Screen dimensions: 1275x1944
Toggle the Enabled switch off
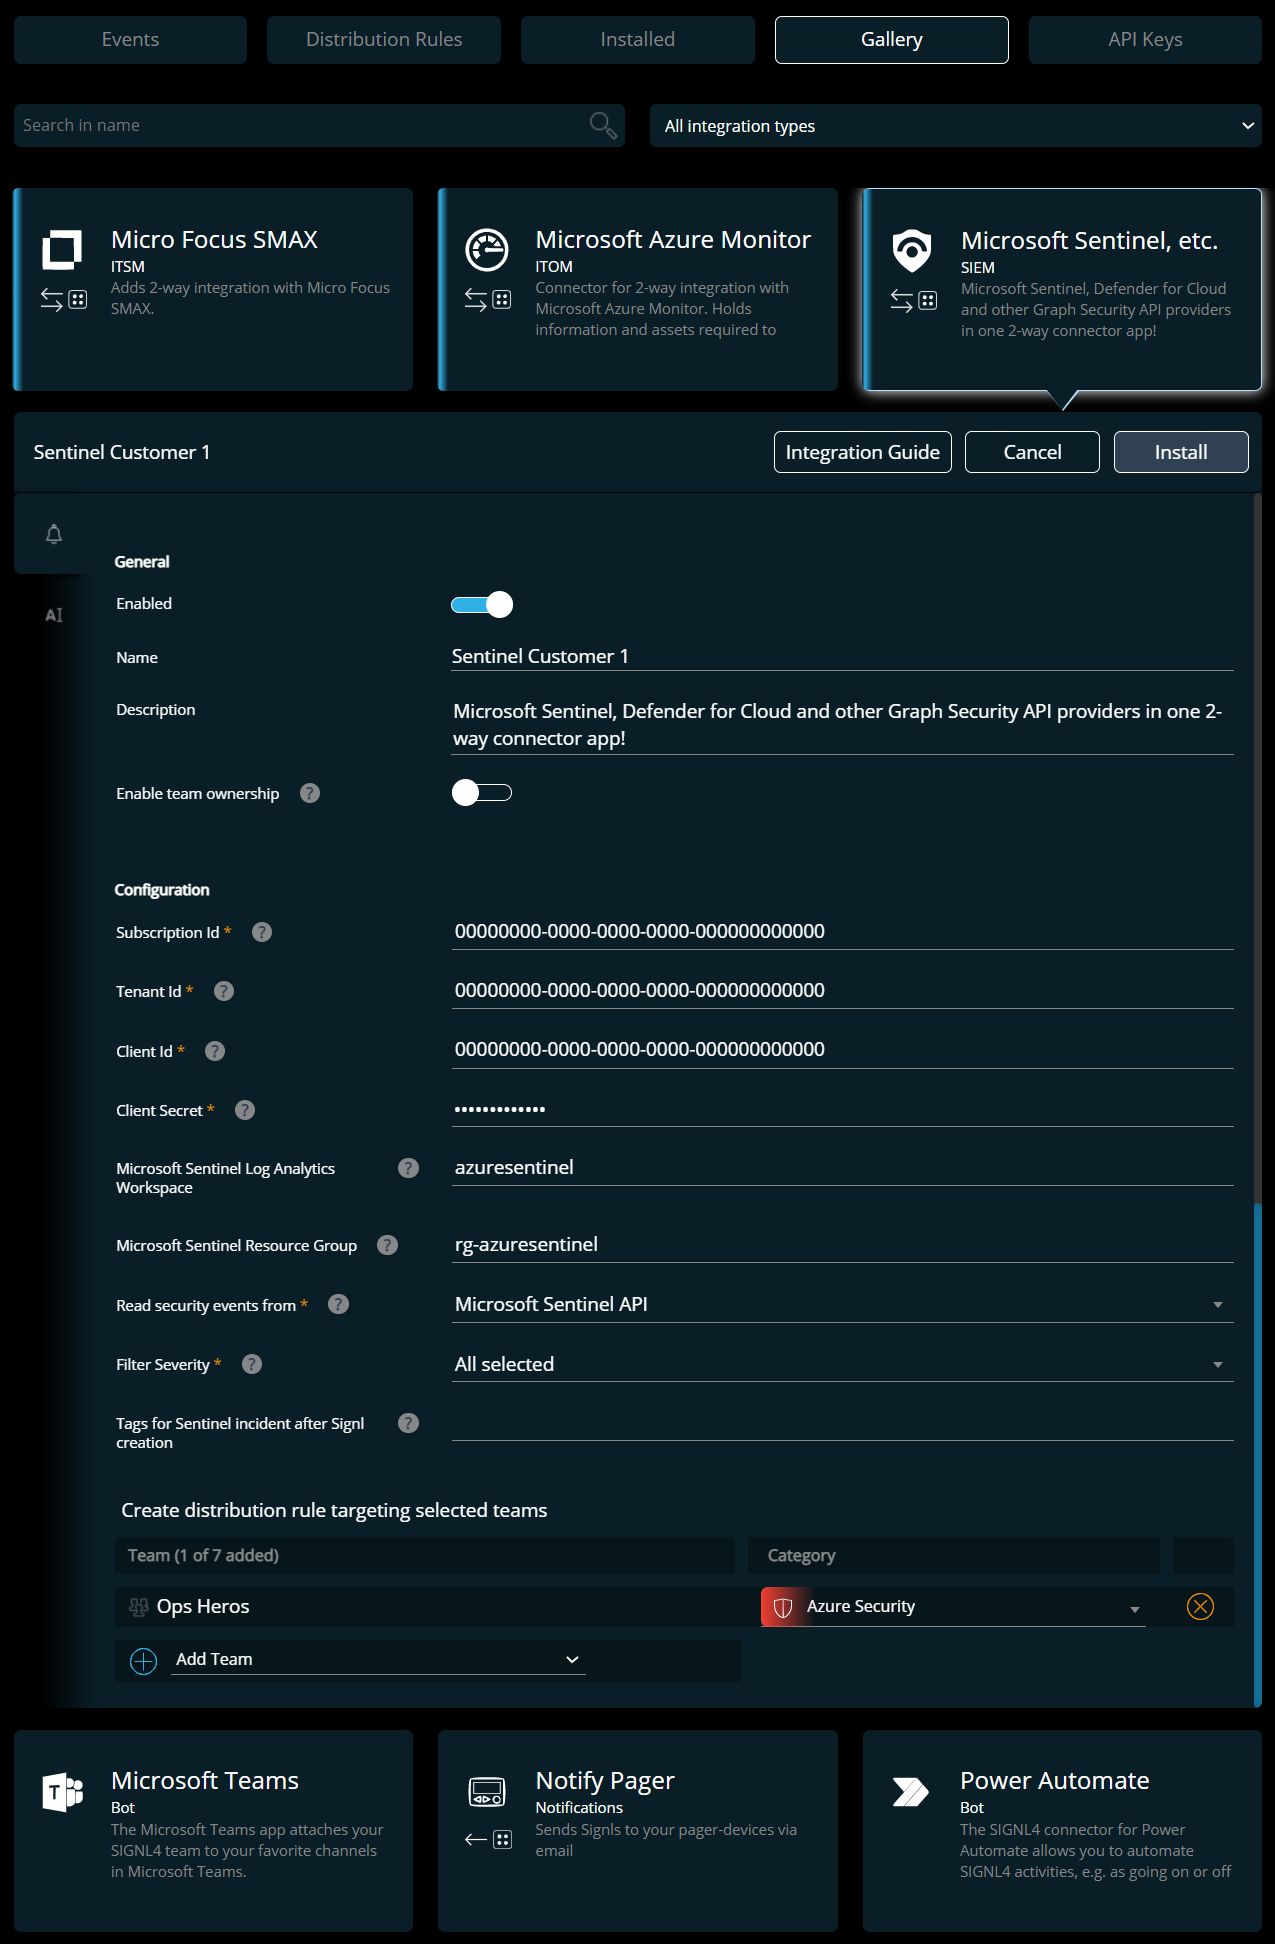tap(482, 604)
